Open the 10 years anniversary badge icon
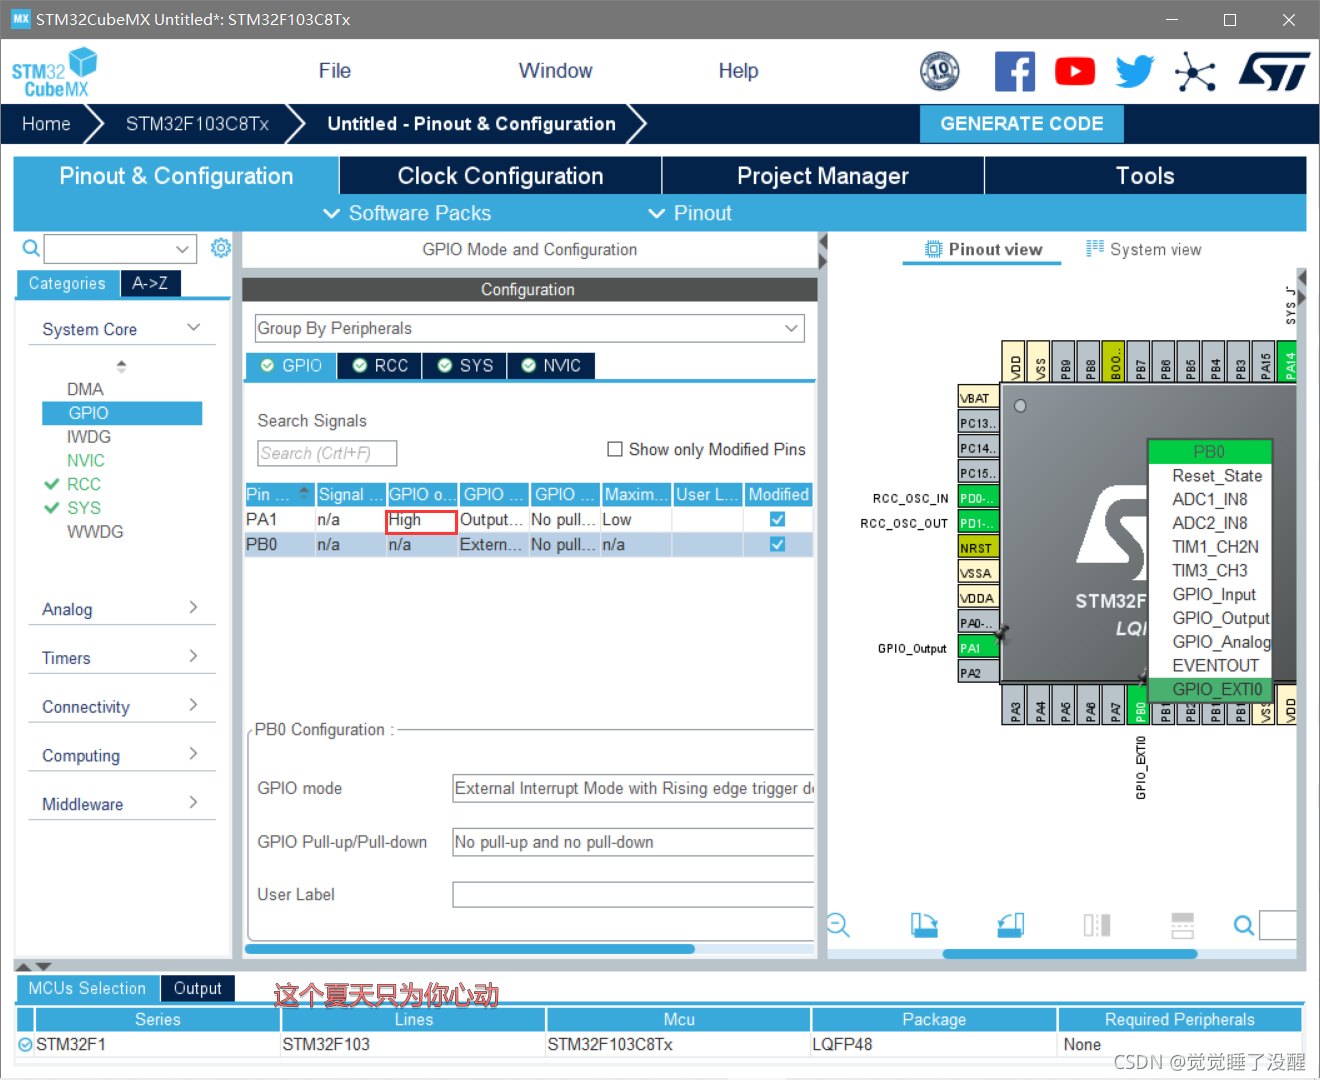The width and height of the screenshot is (1320, 1080). (x=939, y=71)
